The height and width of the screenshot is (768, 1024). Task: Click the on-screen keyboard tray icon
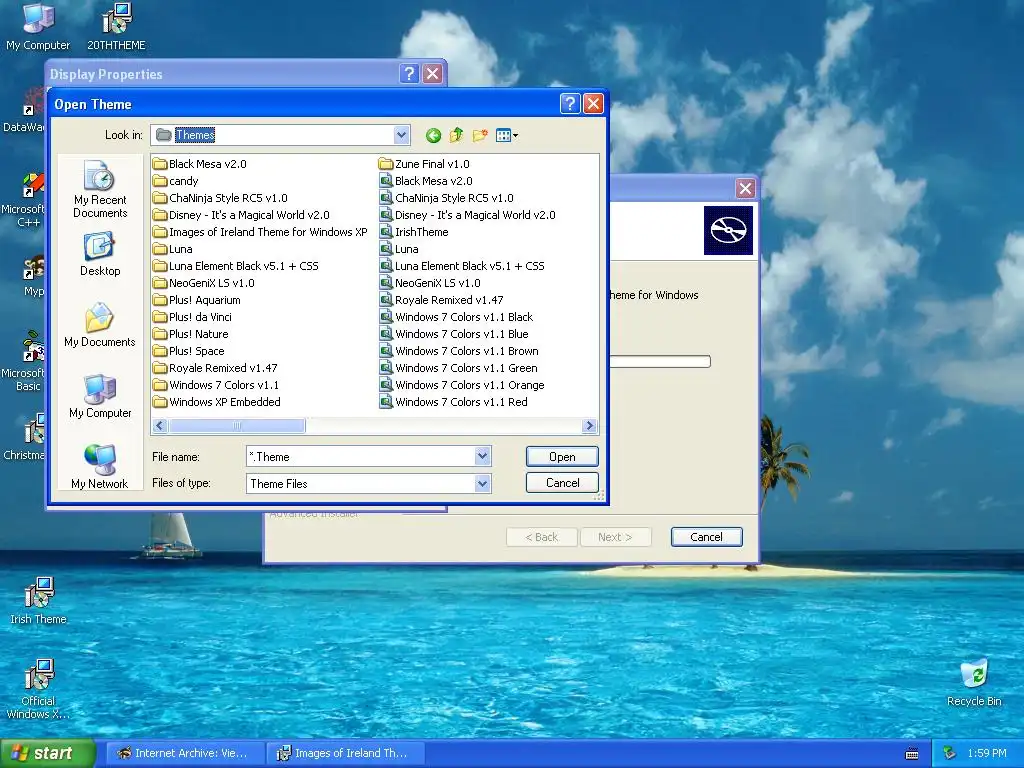pyautogui.click(x=912, y=754)
